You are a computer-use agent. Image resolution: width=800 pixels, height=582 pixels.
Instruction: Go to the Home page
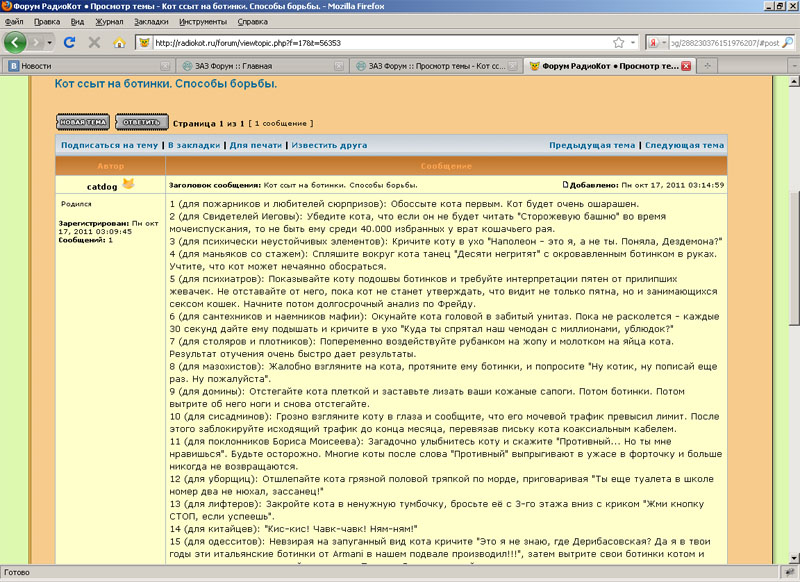click(119, 43)
